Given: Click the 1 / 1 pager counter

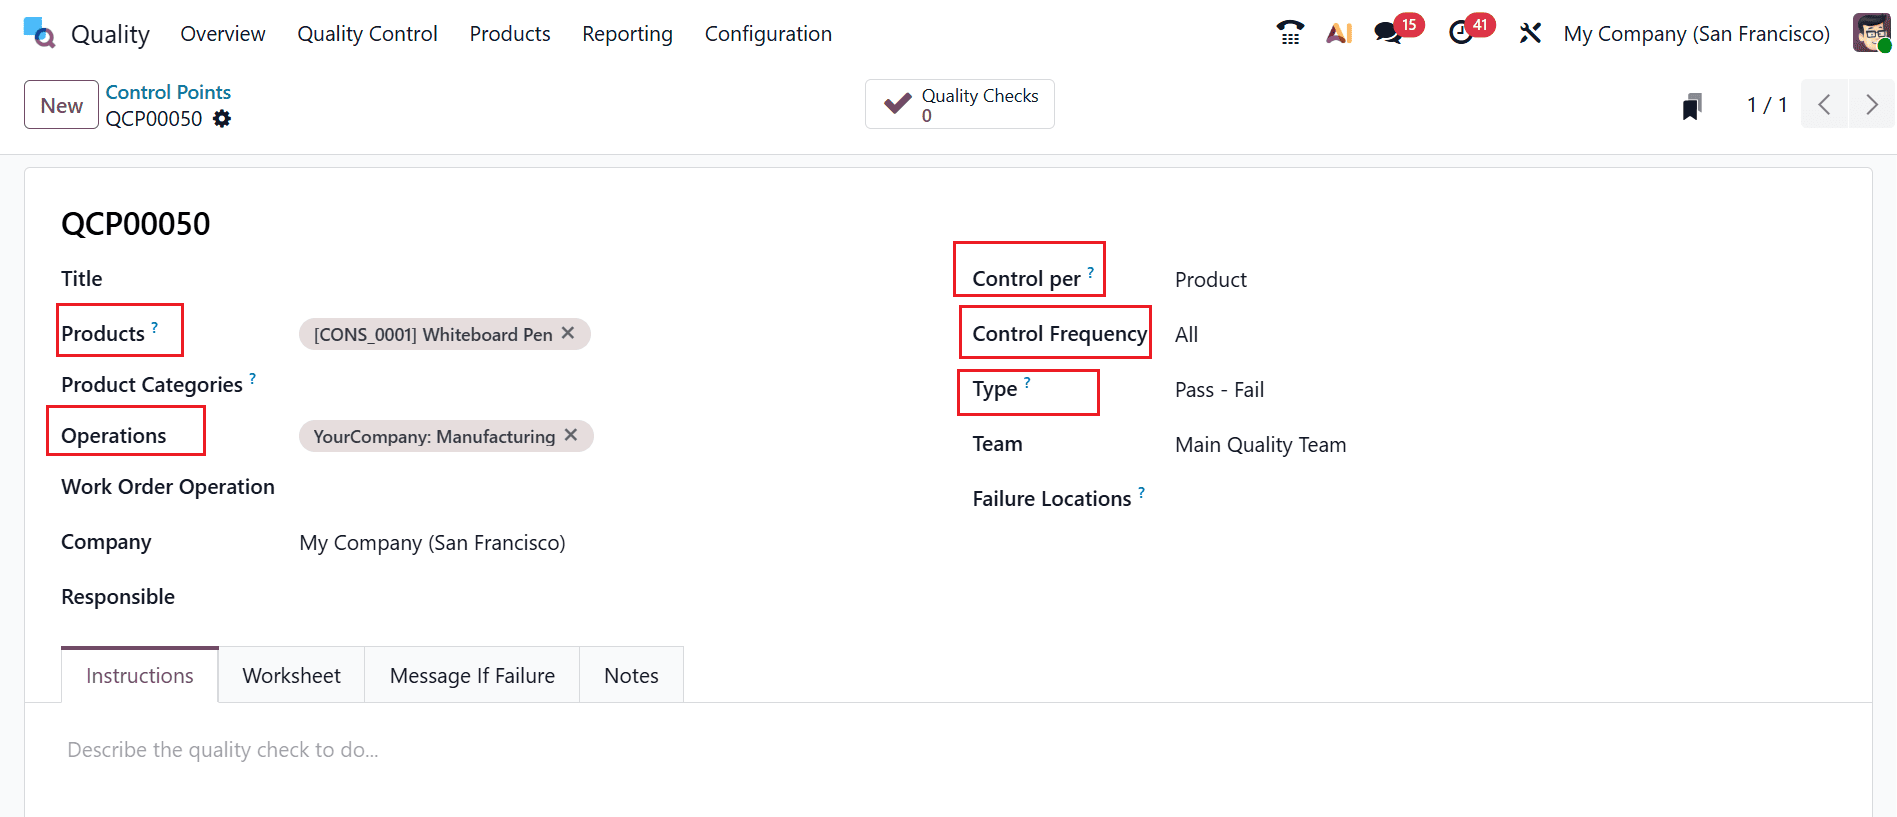Looking at the screenshot, I should [1766, 105].
